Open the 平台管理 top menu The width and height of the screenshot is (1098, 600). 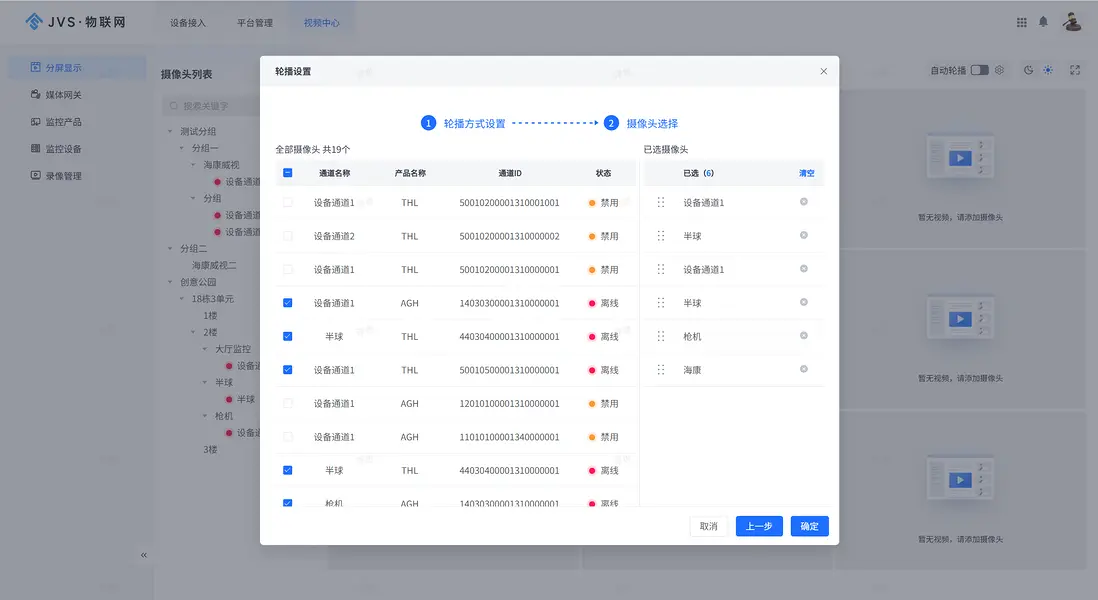point(255,23)
